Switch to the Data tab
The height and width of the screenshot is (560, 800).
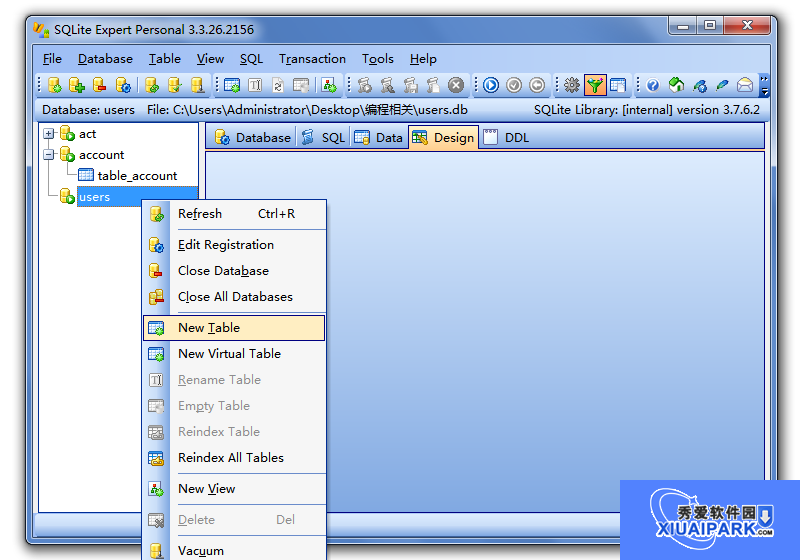click(x=379, y=137)
